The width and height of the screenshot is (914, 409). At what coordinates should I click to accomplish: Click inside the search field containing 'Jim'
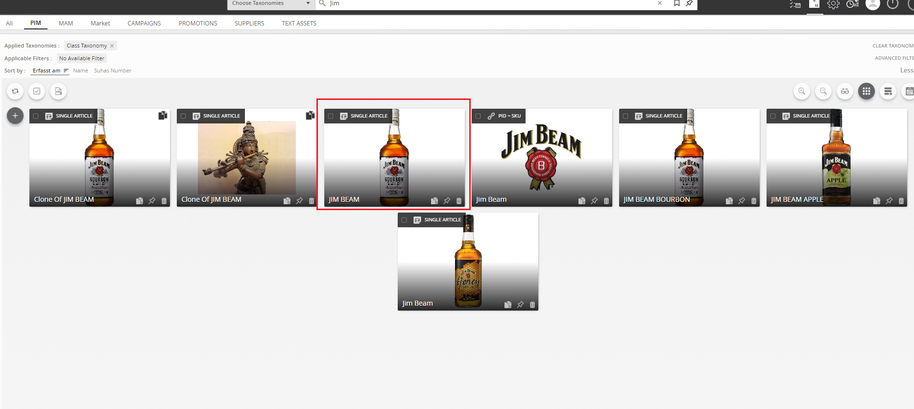tap(490, 3)
